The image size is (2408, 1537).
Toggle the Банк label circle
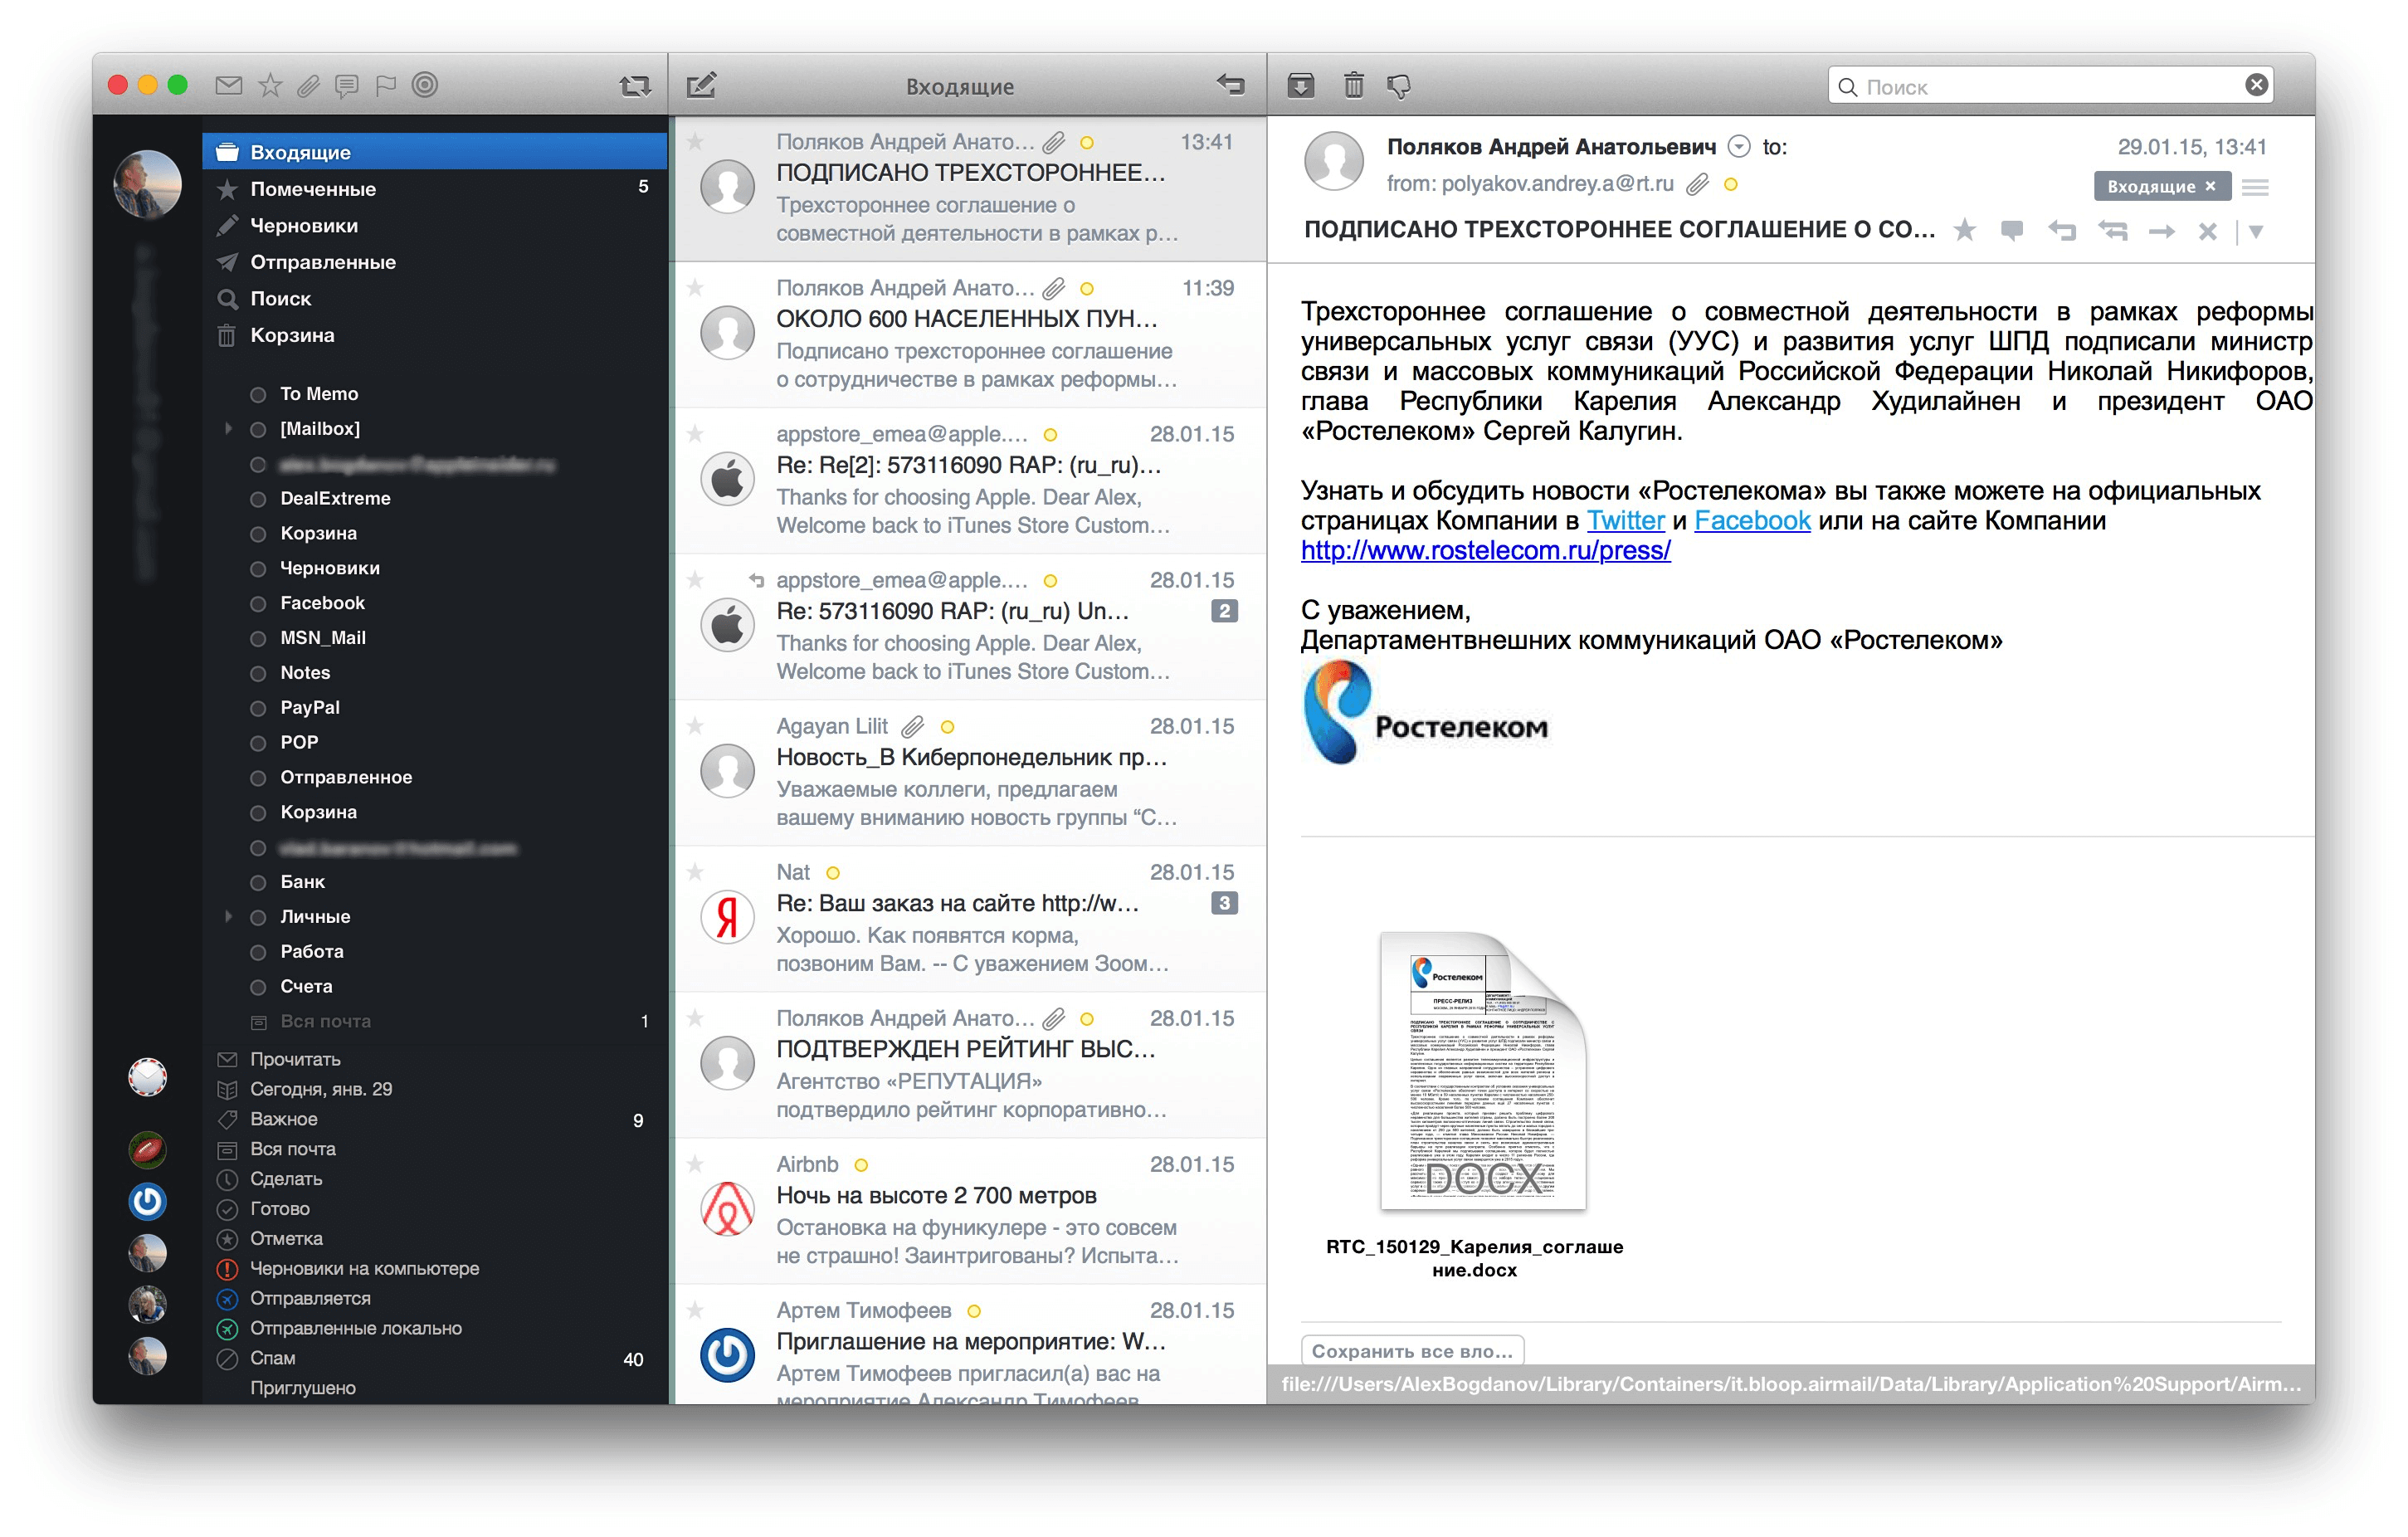click(x=258, y=882)
